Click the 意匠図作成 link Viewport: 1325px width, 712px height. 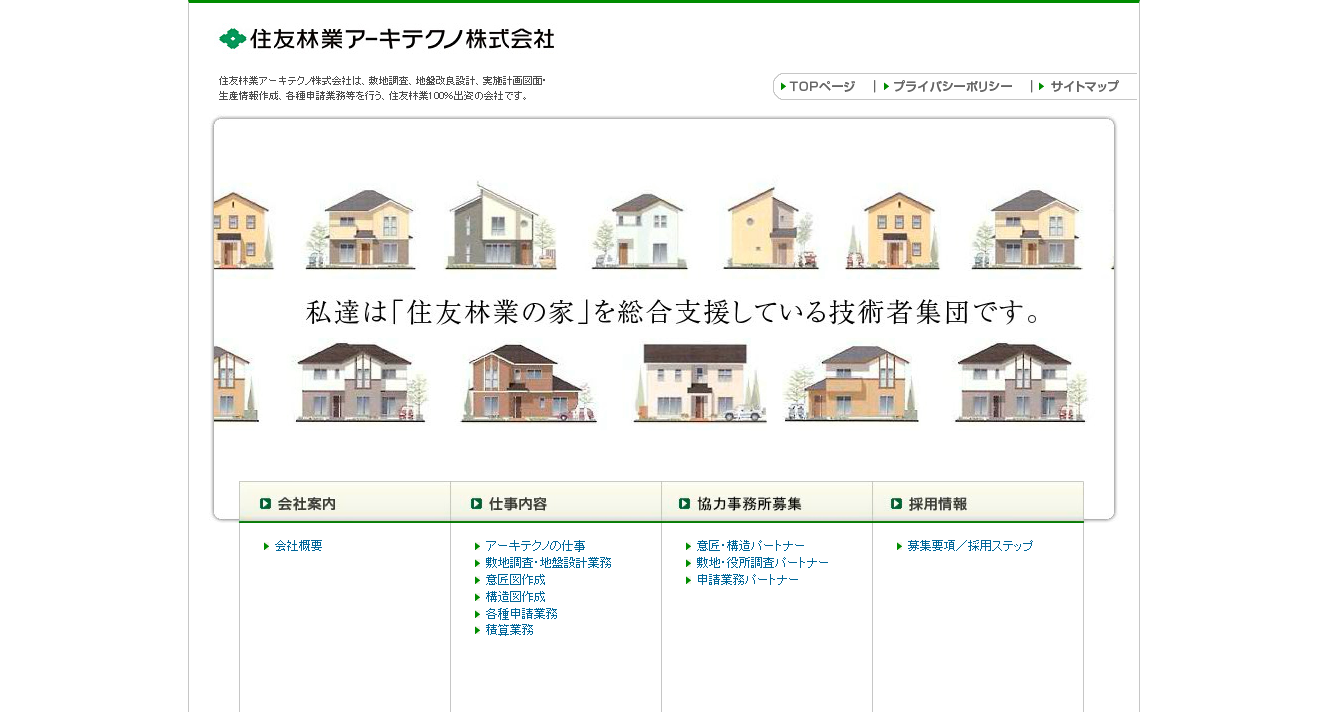(x=515, y=579)
